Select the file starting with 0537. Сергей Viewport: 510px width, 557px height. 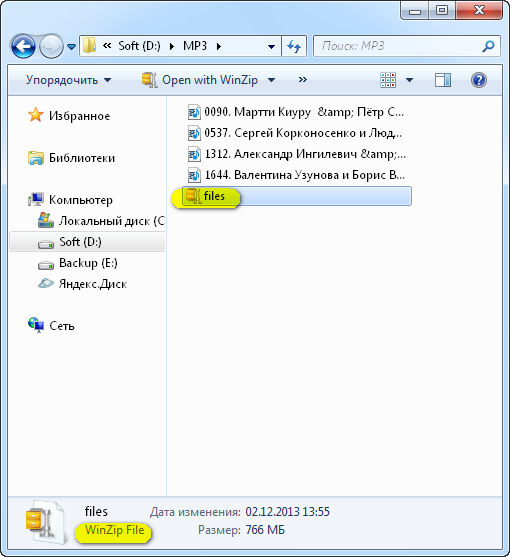coord(295,133)
